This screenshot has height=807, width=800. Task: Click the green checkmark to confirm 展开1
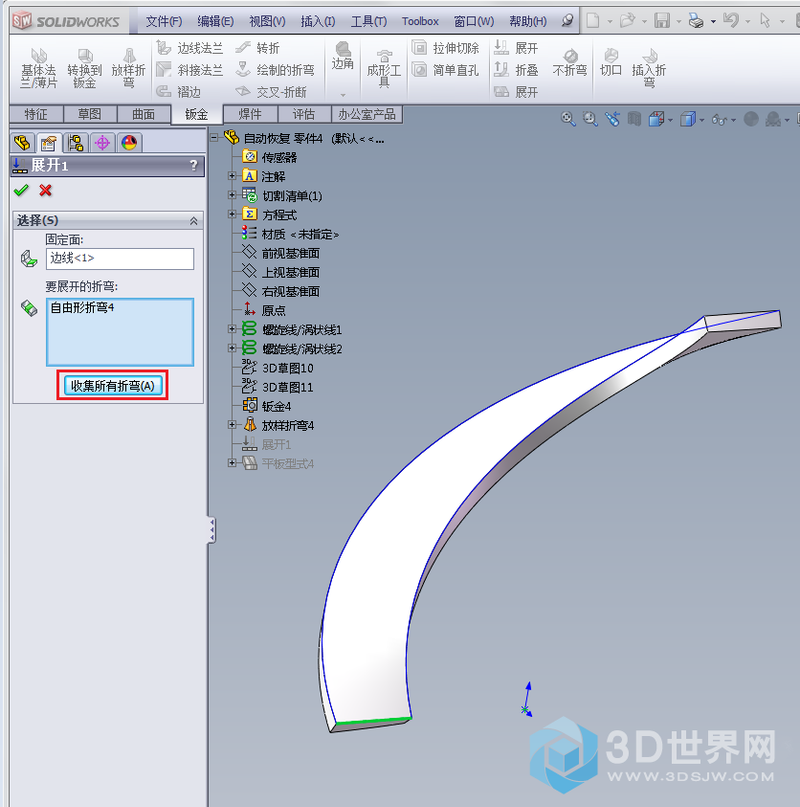pos(21,190)
